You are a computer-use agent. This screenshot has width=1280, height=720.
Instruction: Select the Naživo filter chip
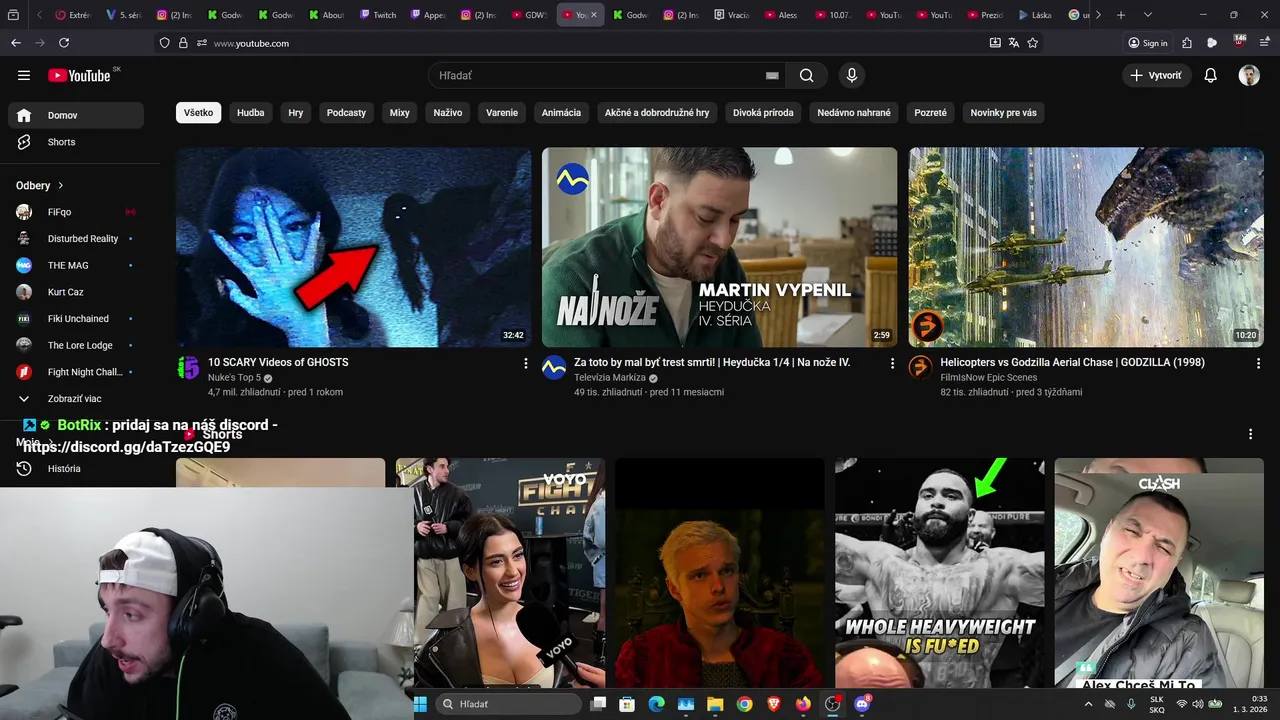point(448,113)
